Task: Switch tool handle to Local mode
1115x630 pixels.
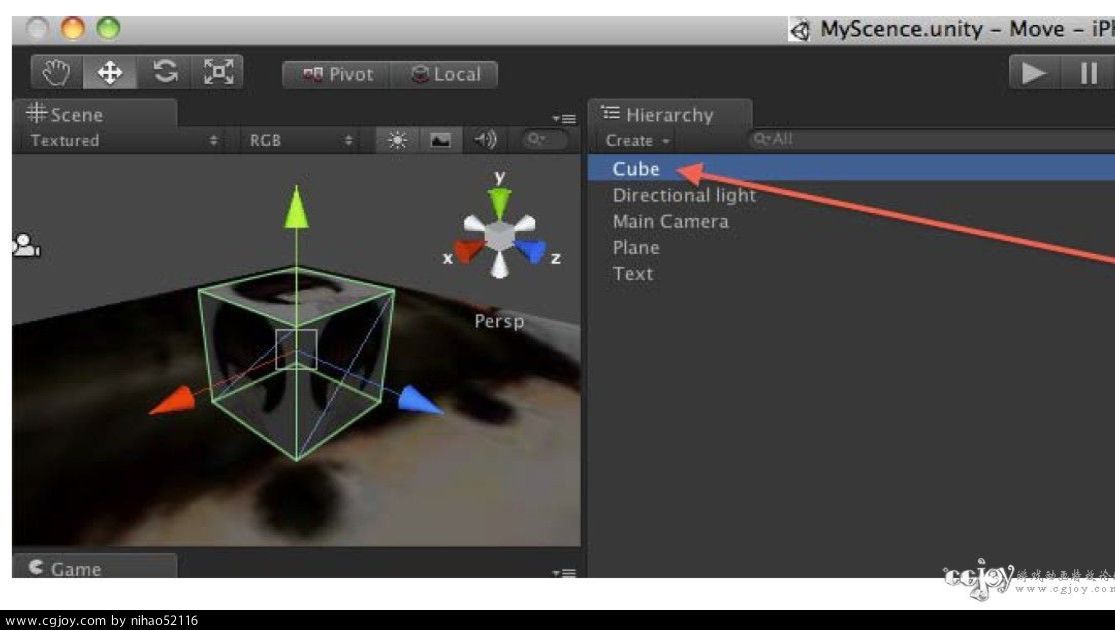Action: click(x=445, y=73)
